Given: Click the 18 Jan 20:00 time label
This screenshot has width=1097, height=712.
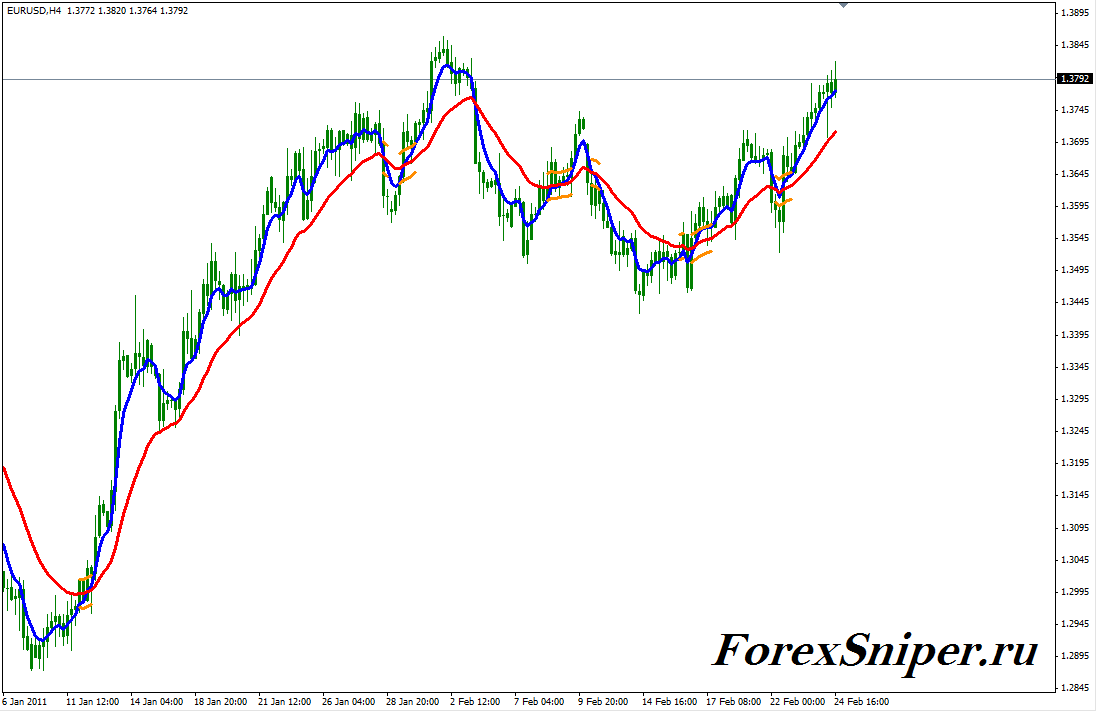Looking at the screenshot, I should point(220,702).
